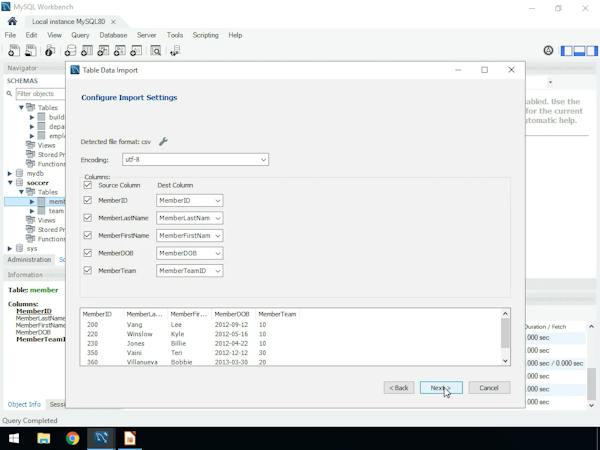Toggle the select-all Source Column checkbox
The height and width of the screenshot is (450, 600).
pos(88,185)
